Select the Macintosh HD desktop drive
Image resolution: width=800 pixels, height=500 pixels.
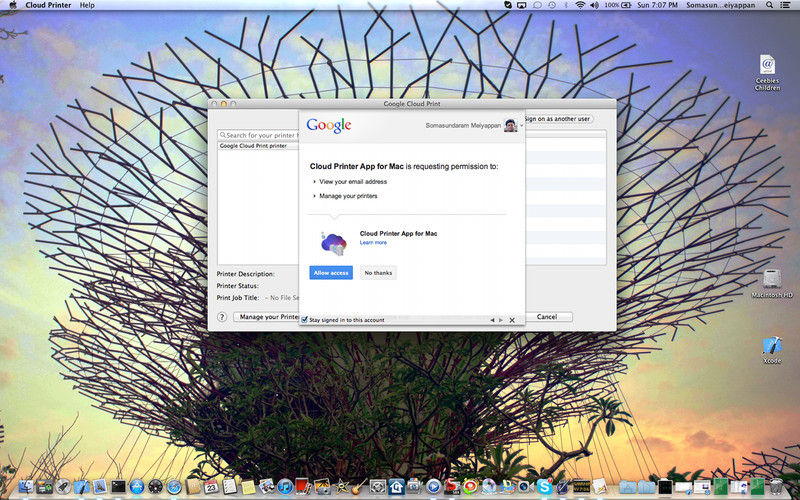click(x=772, y=284)
